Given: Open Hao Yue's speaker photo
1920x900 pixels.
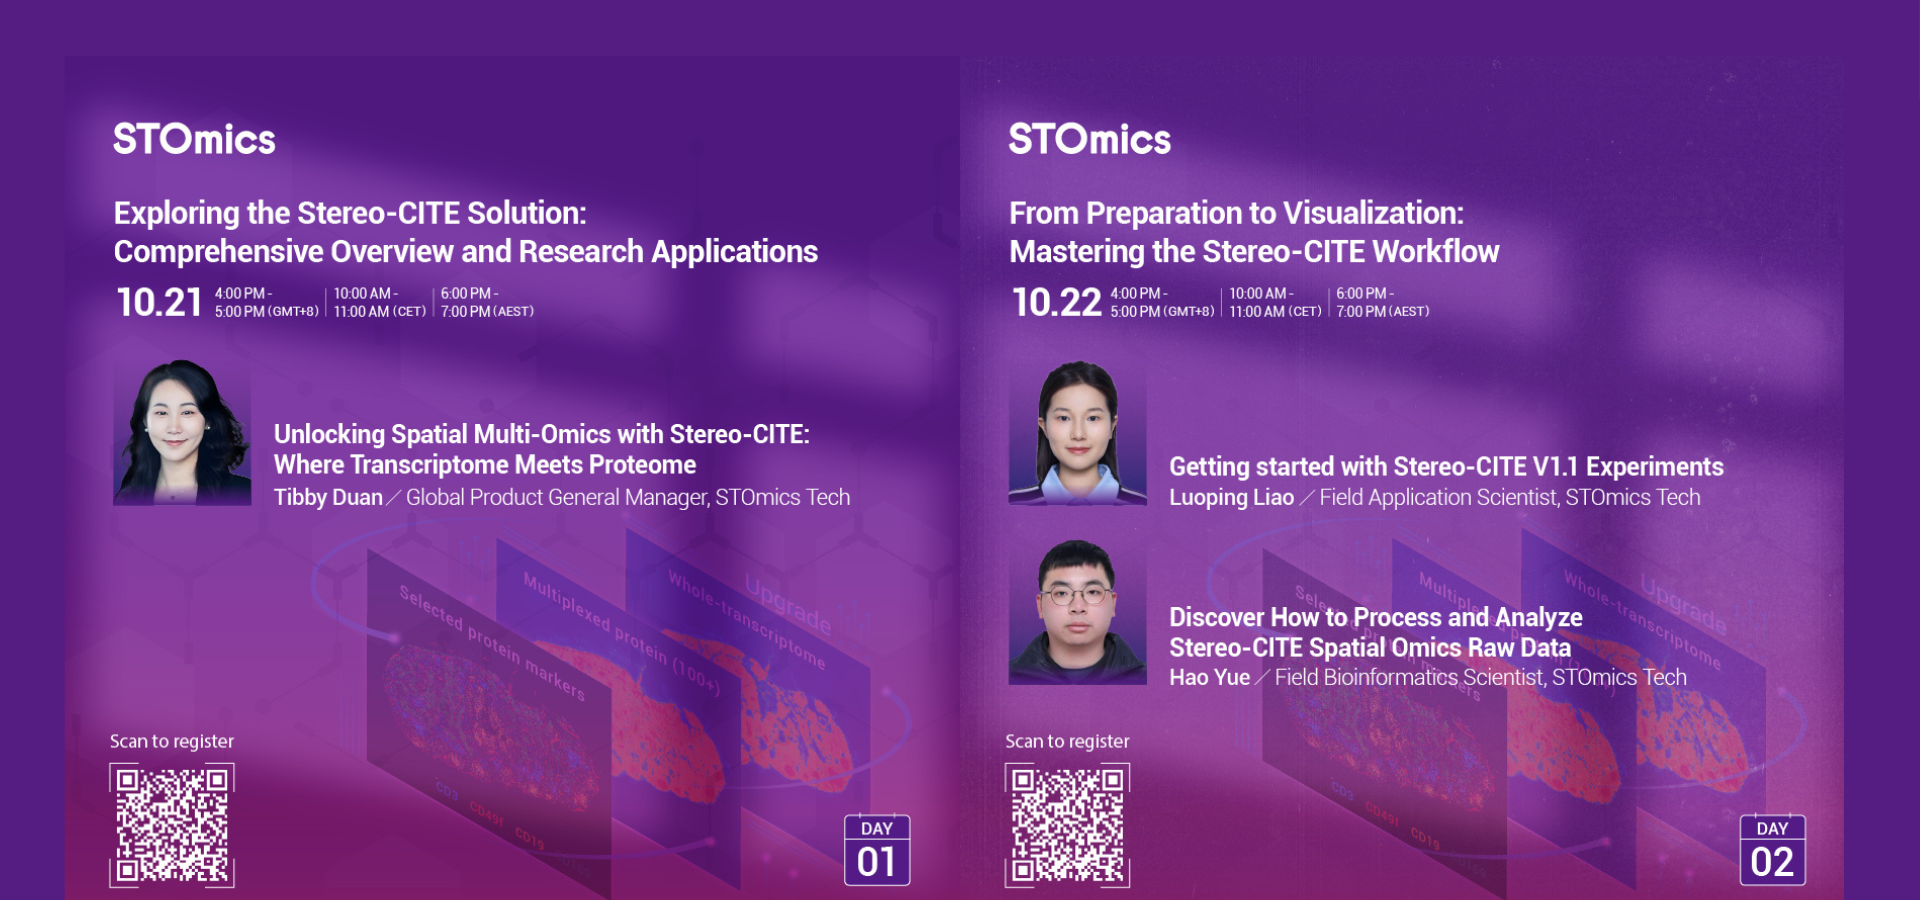Looking at the screenshot, I should (x=1077, y=612).
